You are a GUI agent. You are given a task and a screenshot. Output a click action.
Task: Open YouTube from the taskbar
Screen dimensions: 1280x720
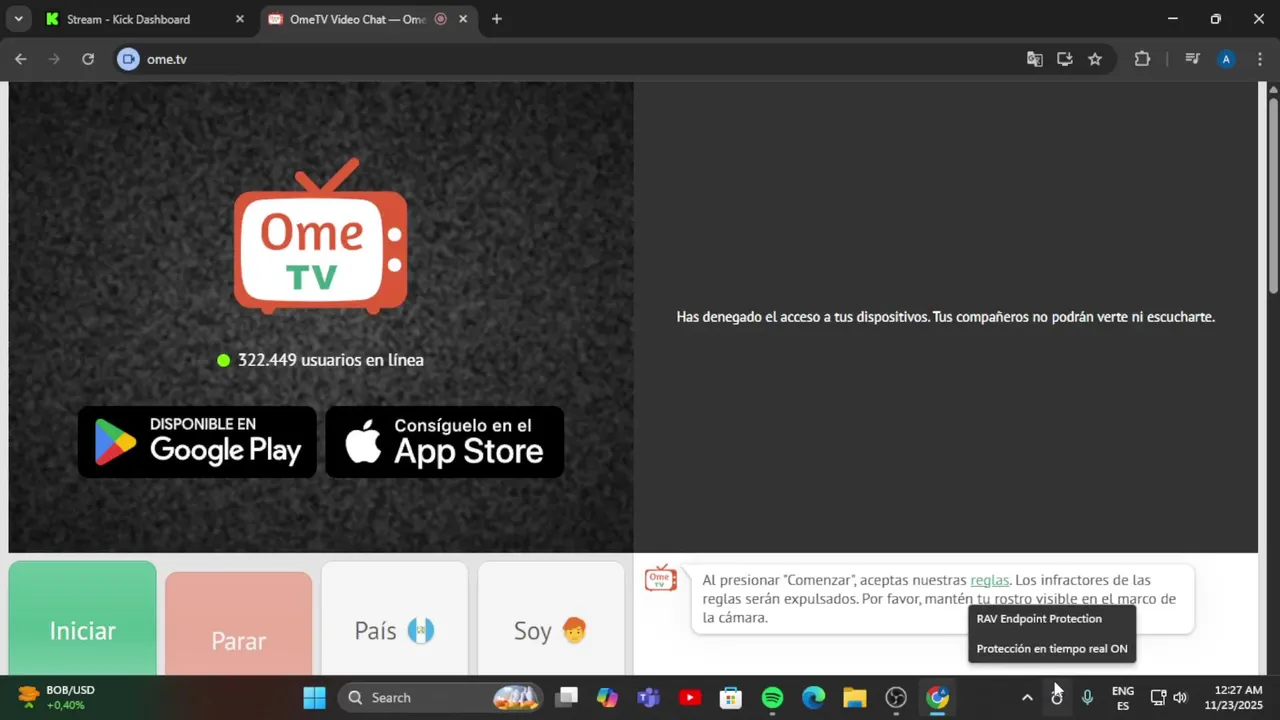point(690,698)
